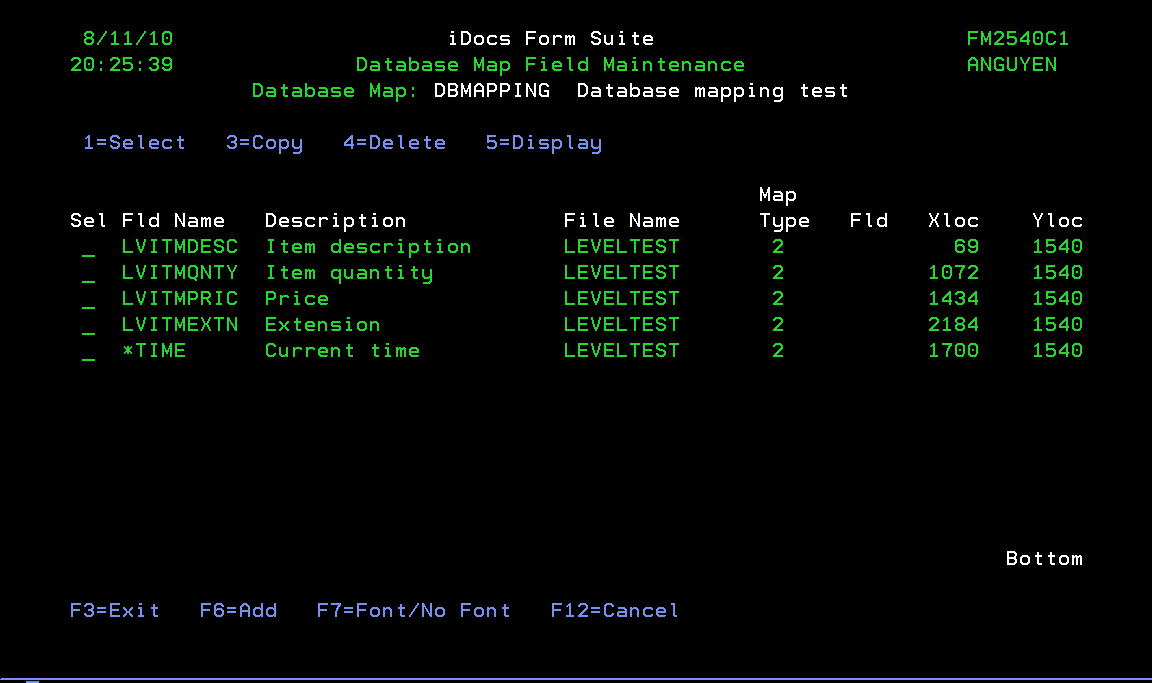Click the LEVELTEST file name for LVITMEXTN
Image resolution: width=1152 pixels, height=683 pixels.
(x=621, y=325)
